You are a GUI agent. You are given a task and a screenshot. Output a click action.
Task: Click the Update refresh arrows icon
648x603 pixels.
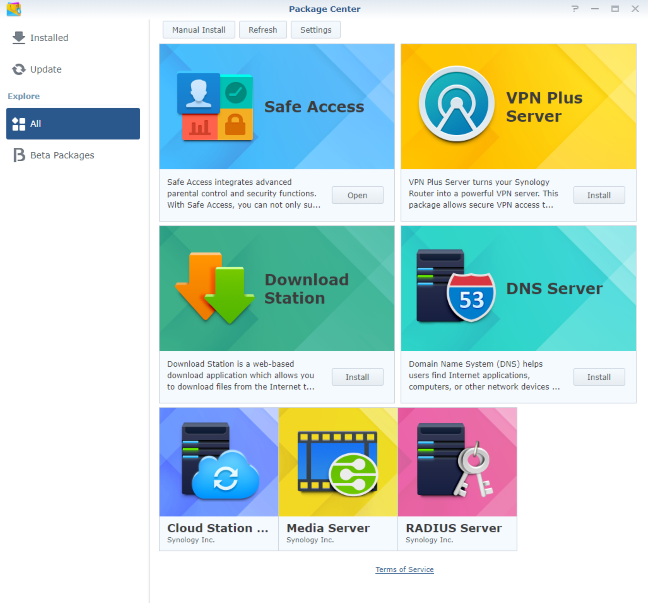pyautogui.click(x=19, y=69)
